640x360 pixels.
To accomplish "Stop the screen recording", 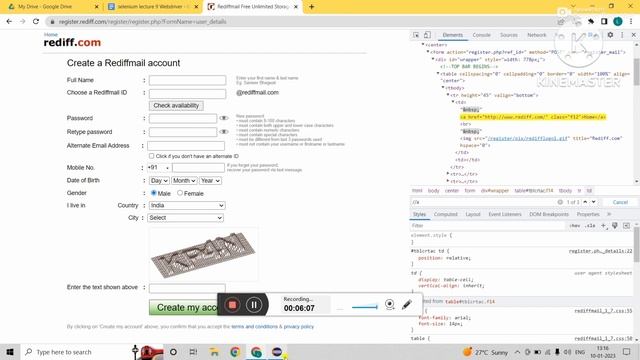I will pyautogui.click(x=232, y=305).
